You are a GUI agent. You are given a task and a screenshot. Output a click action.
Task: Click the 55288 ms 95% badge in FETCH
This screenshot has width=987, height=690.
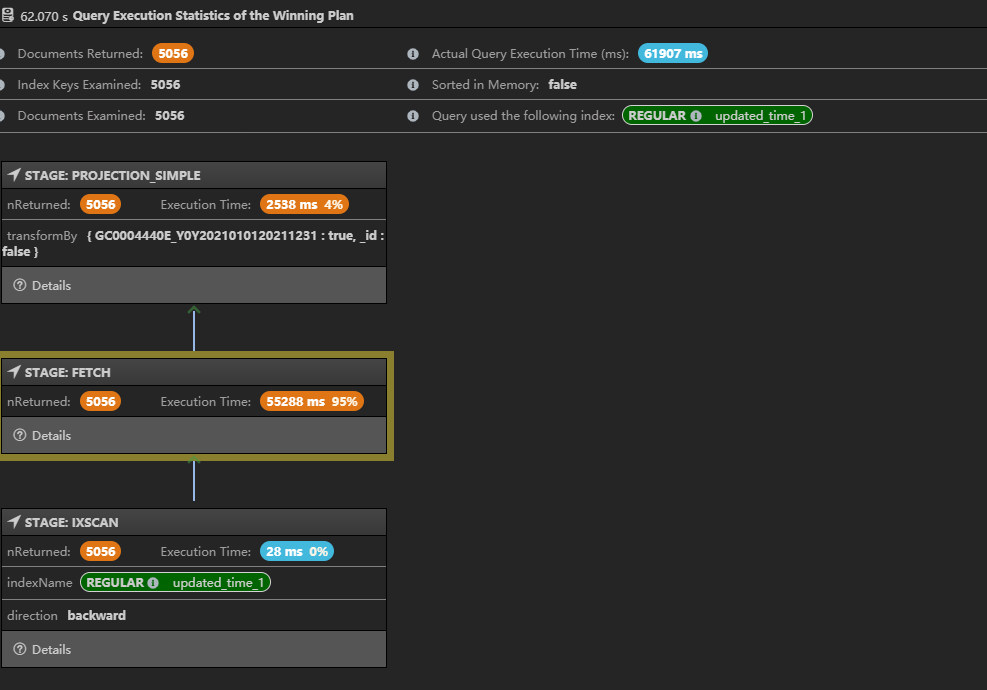tap(310, 401)
